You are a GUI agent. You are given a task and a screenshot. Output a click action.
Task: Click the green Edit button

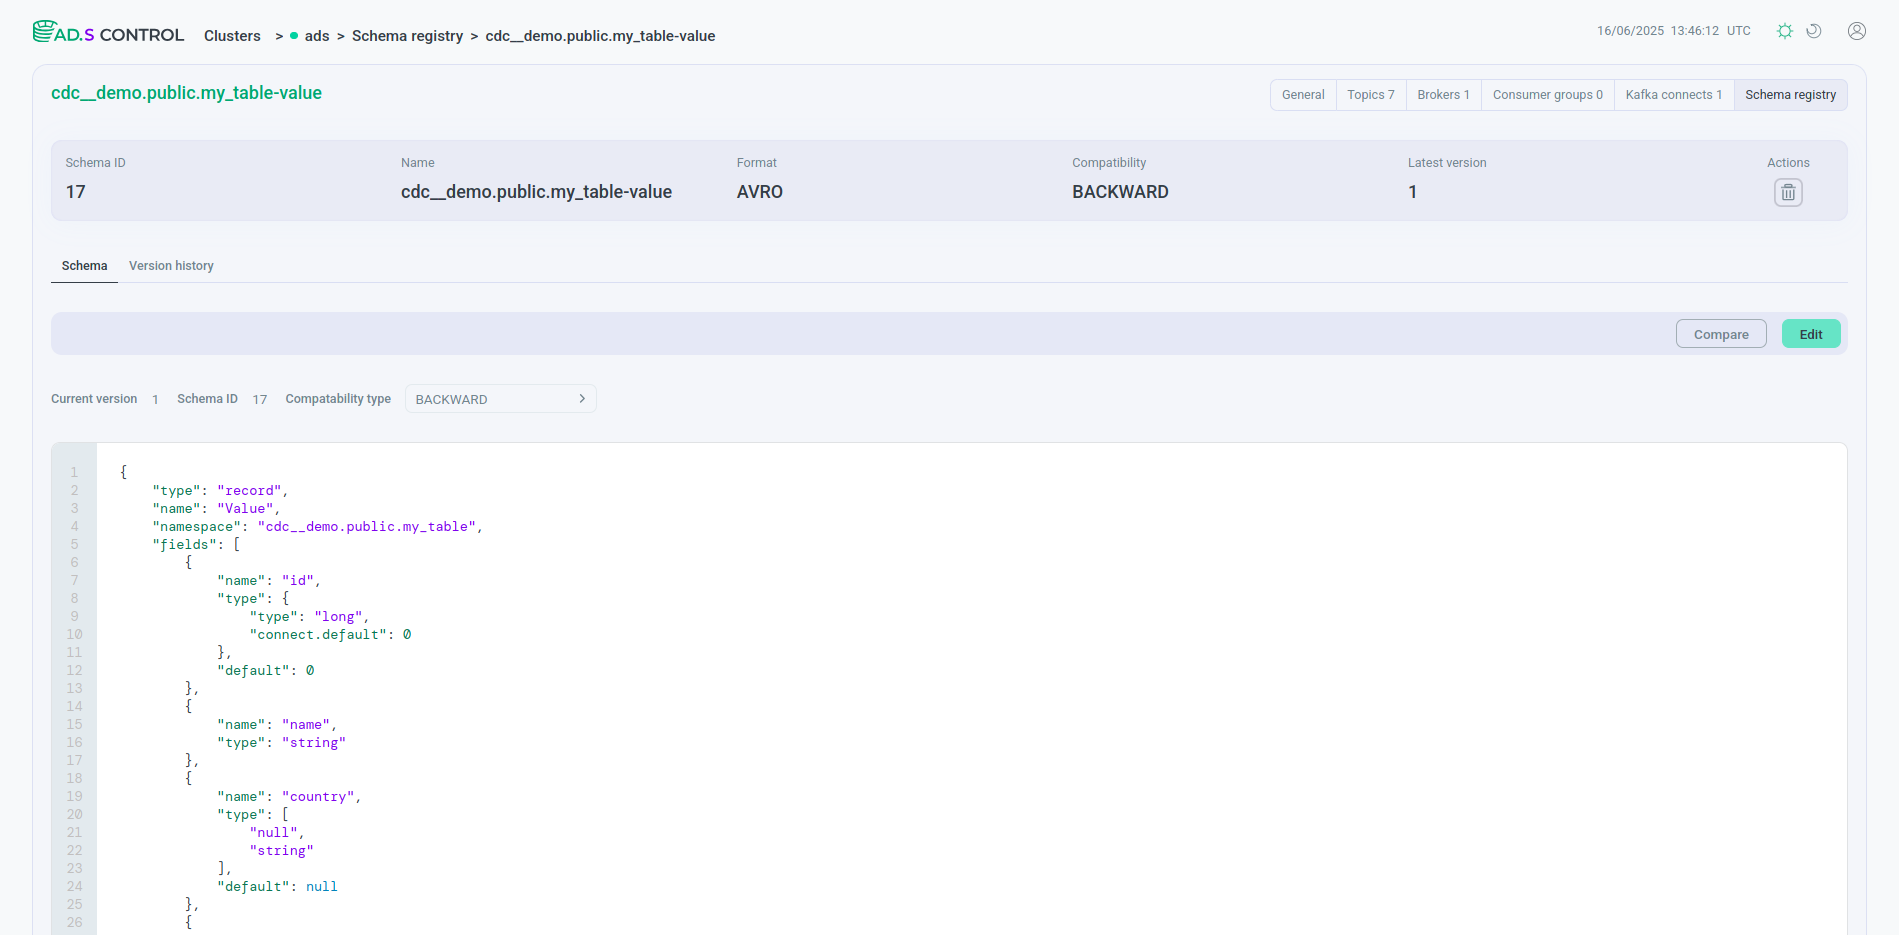(x=1811, y=334)
